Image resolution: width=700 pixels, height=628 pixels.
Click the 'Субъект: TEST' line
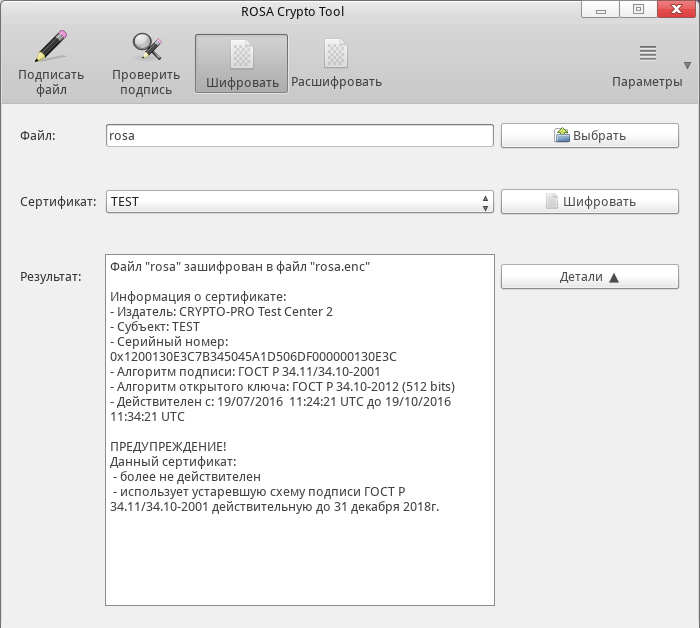coord(155,327)
